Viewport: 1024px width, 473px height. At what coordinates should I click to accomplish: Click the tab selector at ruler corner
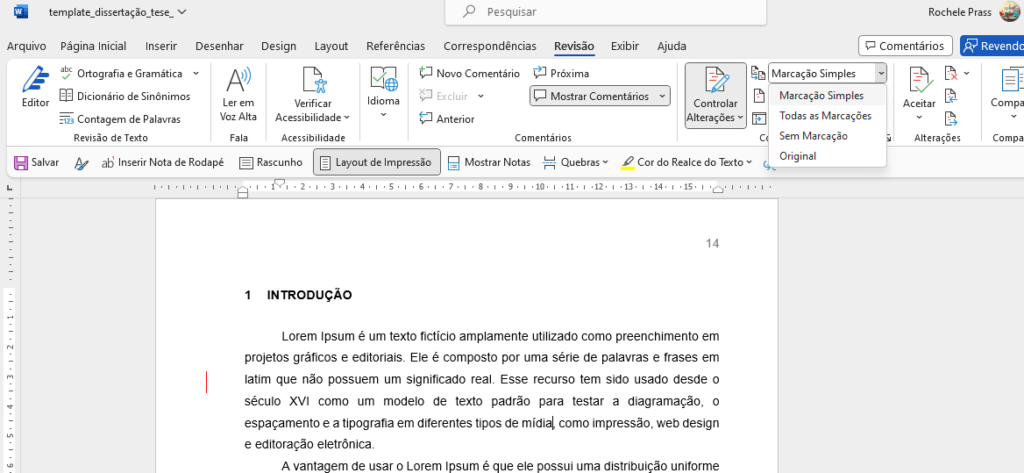pos(10,188)
